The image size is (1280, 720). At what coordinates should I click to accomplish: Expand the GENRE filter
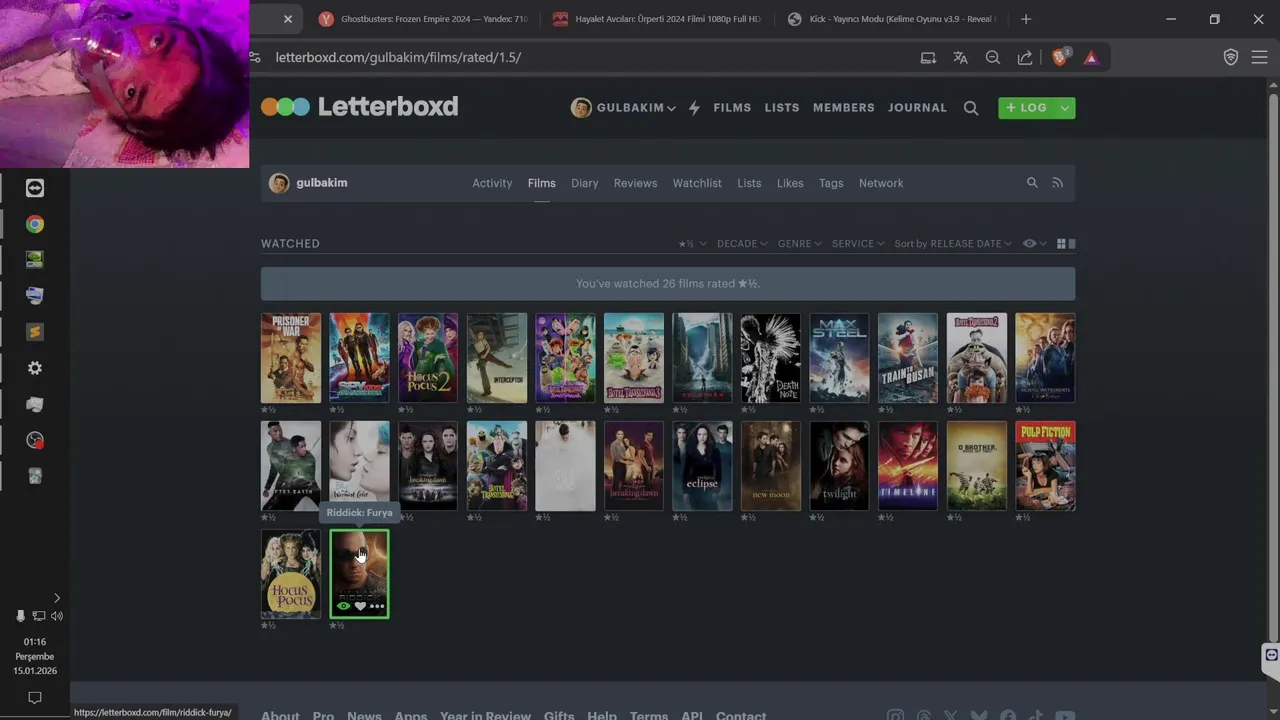(799, 244)
